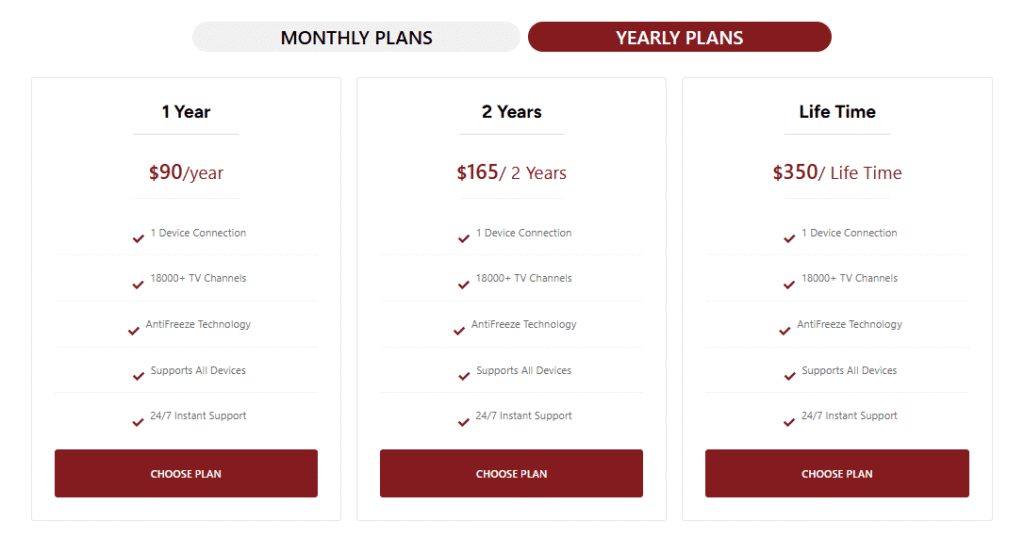Select the Yearly Plans tab
The image size is (1024, 537).
679,38
